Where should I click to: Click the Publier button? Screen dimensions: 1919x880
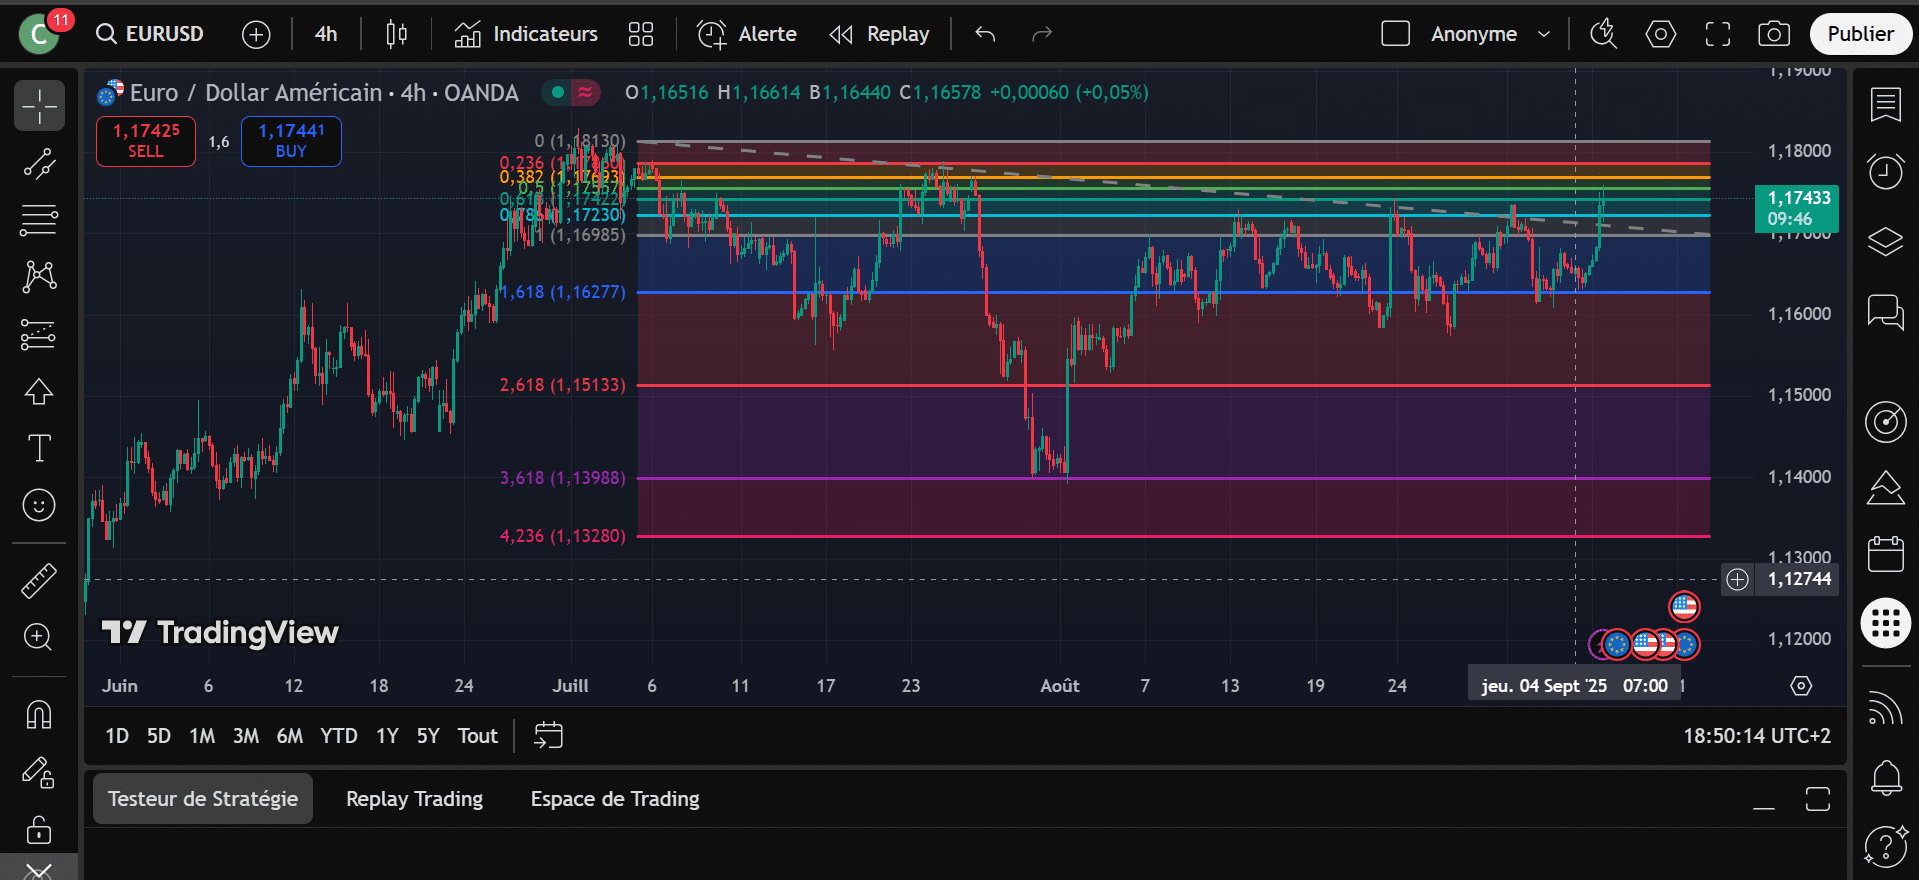tap(1860, 34)
